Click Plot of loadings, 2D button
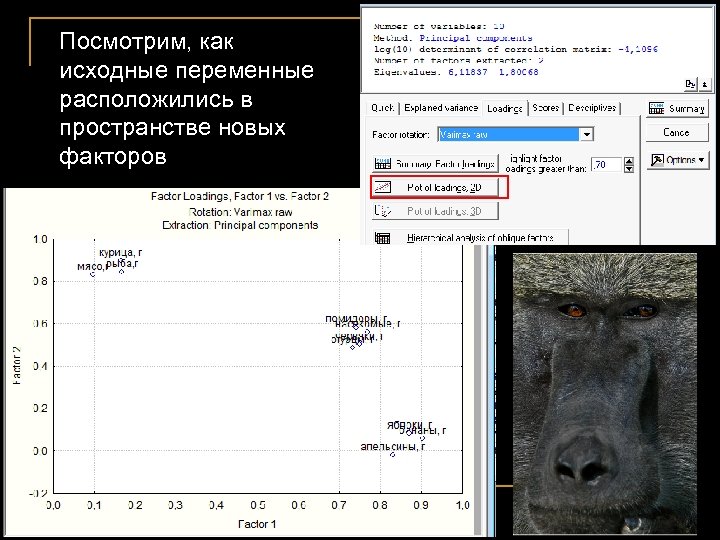This screenshot has height=540, width=720. [435, 187]
